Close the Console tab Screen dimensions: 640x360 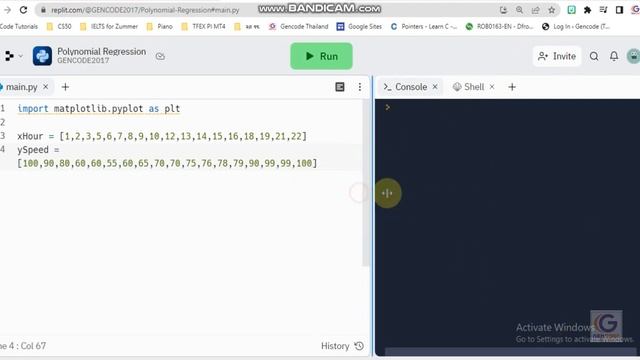tap(435, 87)
